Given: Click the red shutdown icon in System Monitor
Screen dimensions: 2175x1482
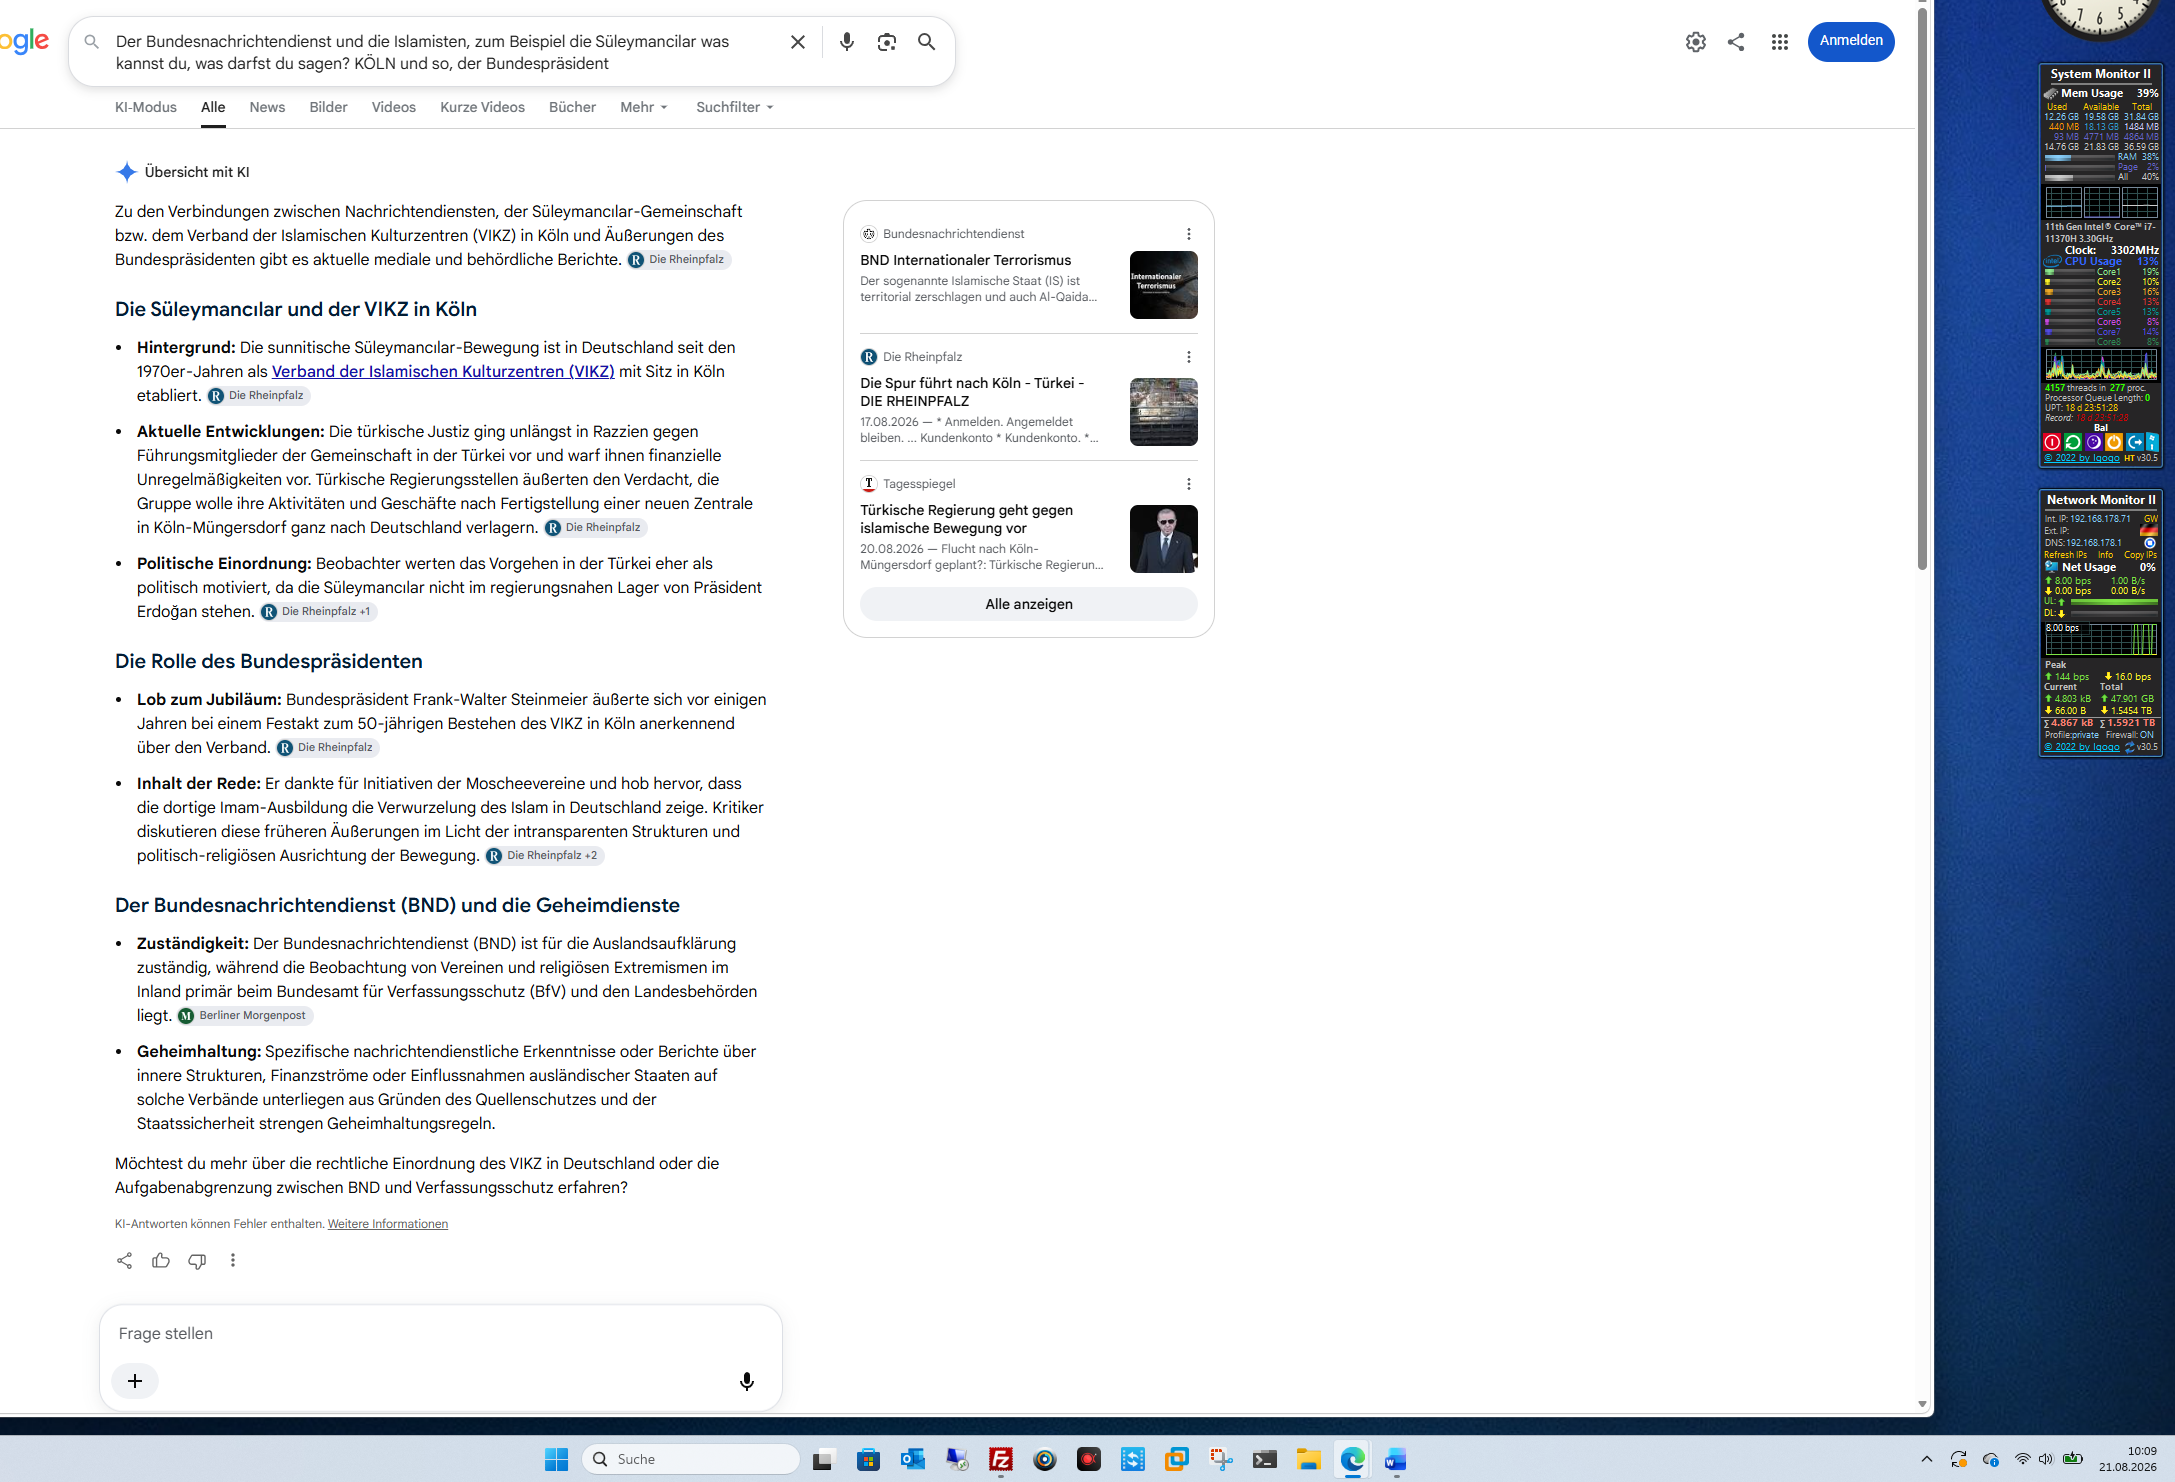Looking at the screenshot, I should tap(2052, 442).
